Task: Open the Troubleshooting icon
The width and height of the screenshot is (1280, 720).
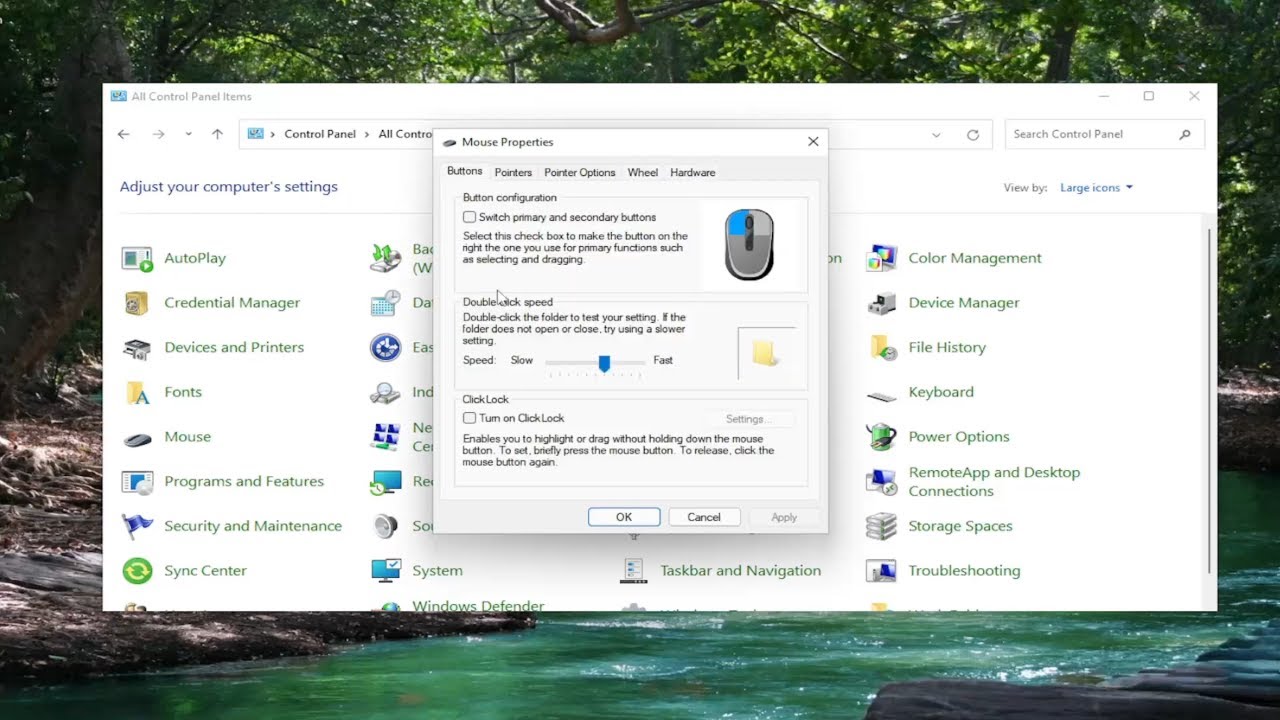Action: point(881,571)
